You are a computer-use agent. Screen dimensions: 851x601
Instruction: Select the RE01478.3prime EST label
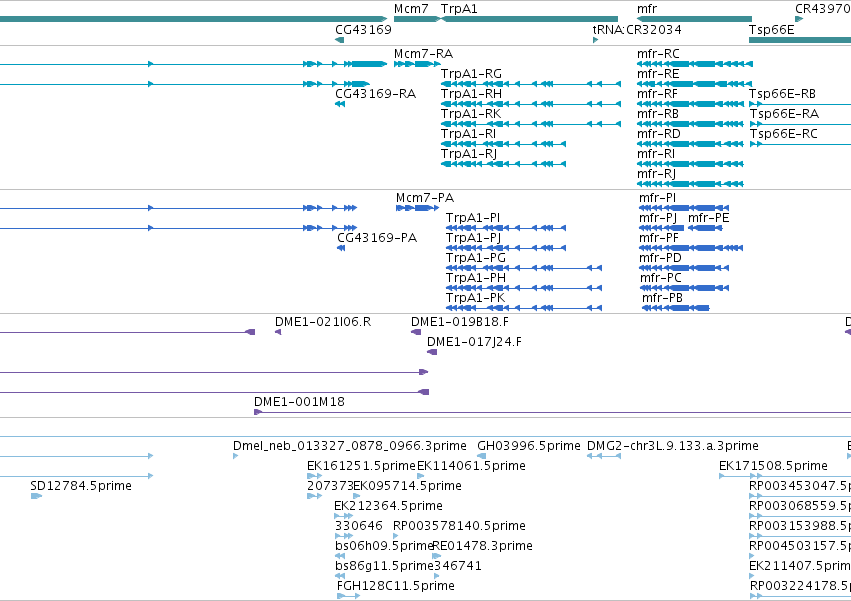click(482, 547)
